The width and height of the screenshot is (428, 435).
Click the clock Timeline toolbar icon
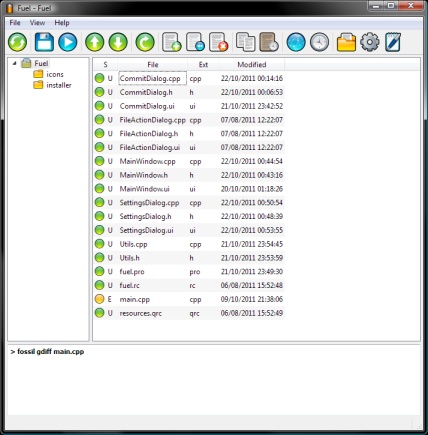(320, 42)
